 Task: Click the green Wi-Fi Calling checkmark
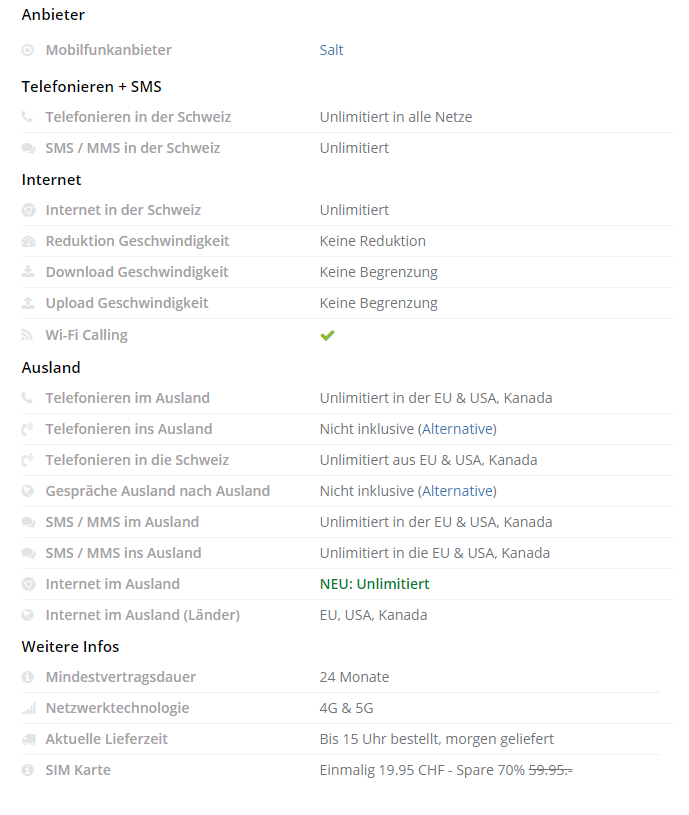[327, 335]
